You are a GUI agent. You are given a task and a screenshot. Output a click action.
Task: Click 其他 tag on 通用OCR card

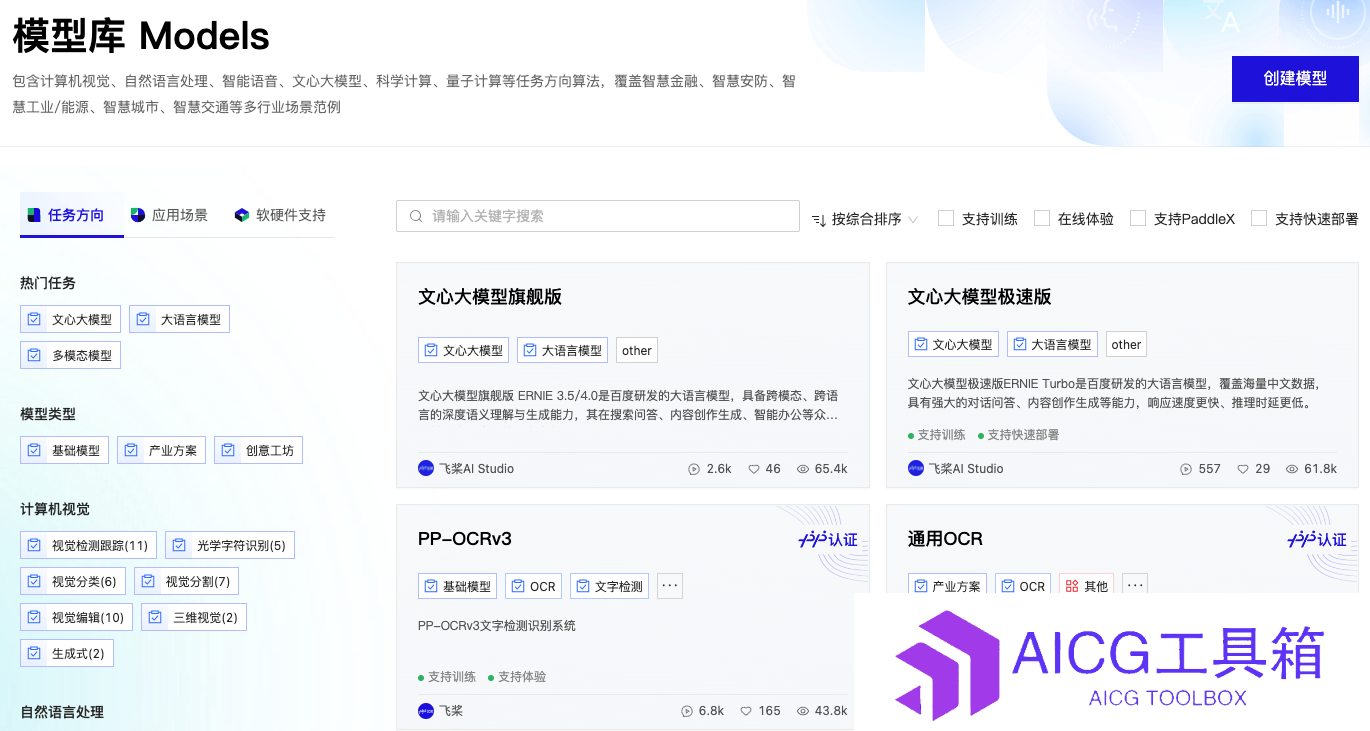(x=1087, y=585)
